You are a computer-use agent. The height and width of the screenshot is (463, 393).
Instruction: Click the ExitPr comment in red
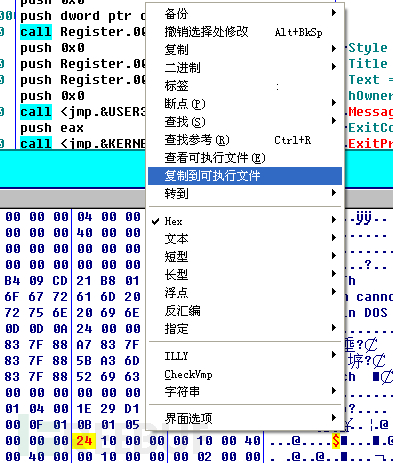tap(371, 144)
